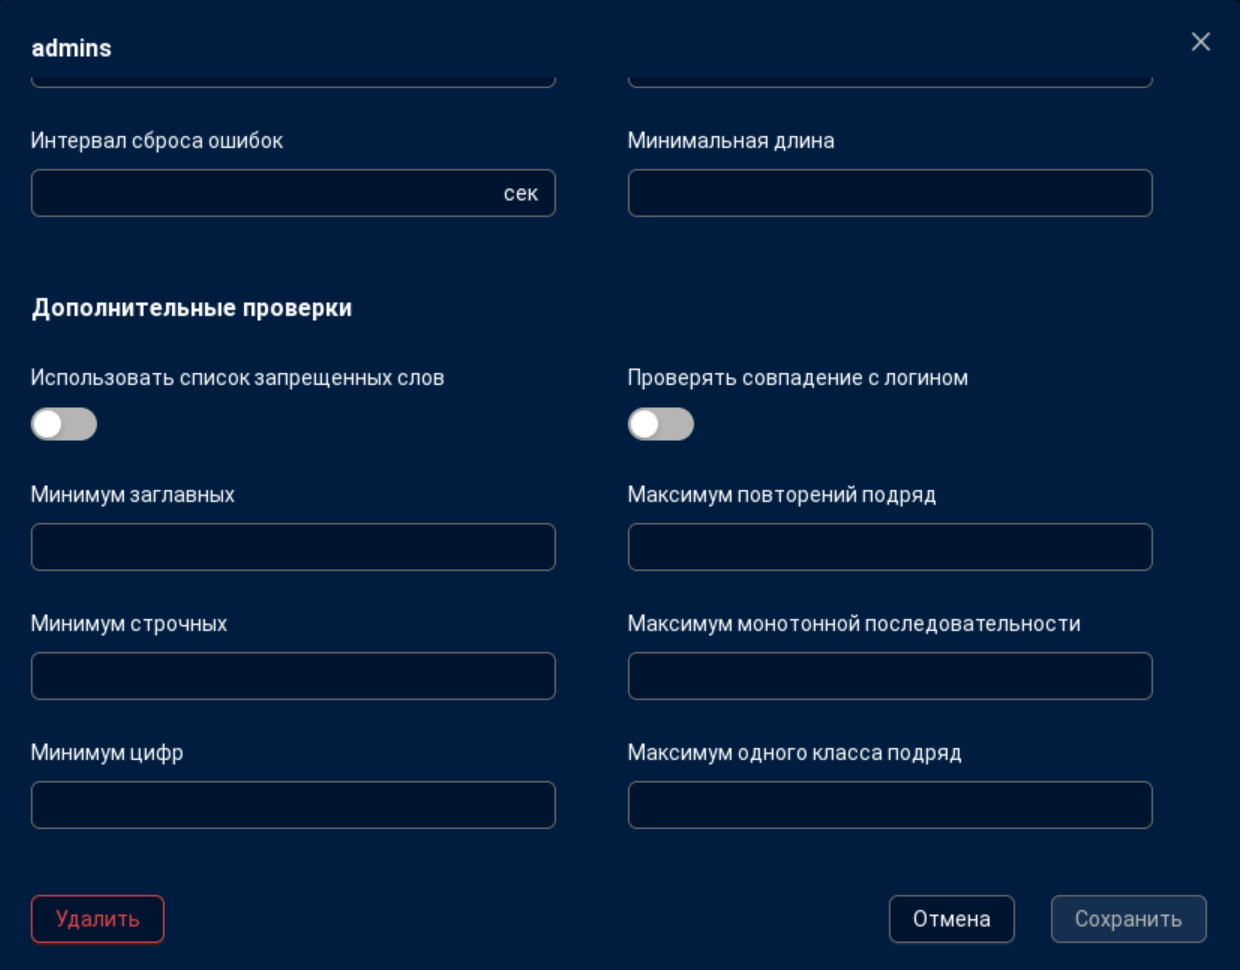
Task: Click inside the 'Минимум цифр' input
Action: tap(293, 805)
